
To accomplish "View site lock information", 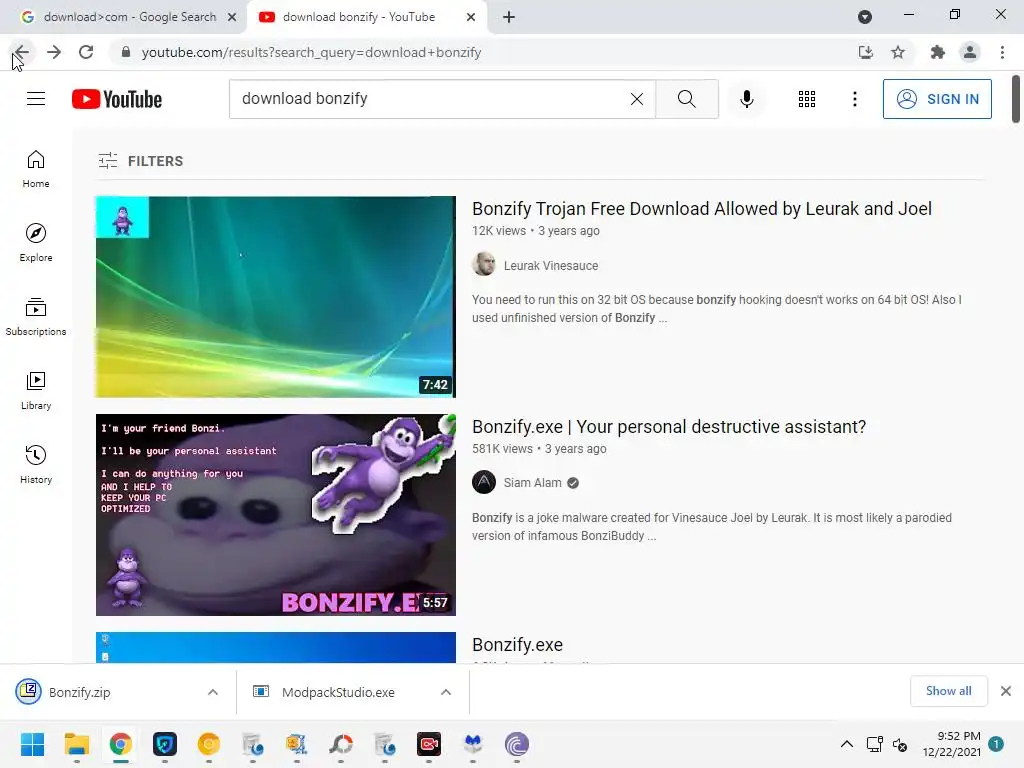I will [126, 52].
